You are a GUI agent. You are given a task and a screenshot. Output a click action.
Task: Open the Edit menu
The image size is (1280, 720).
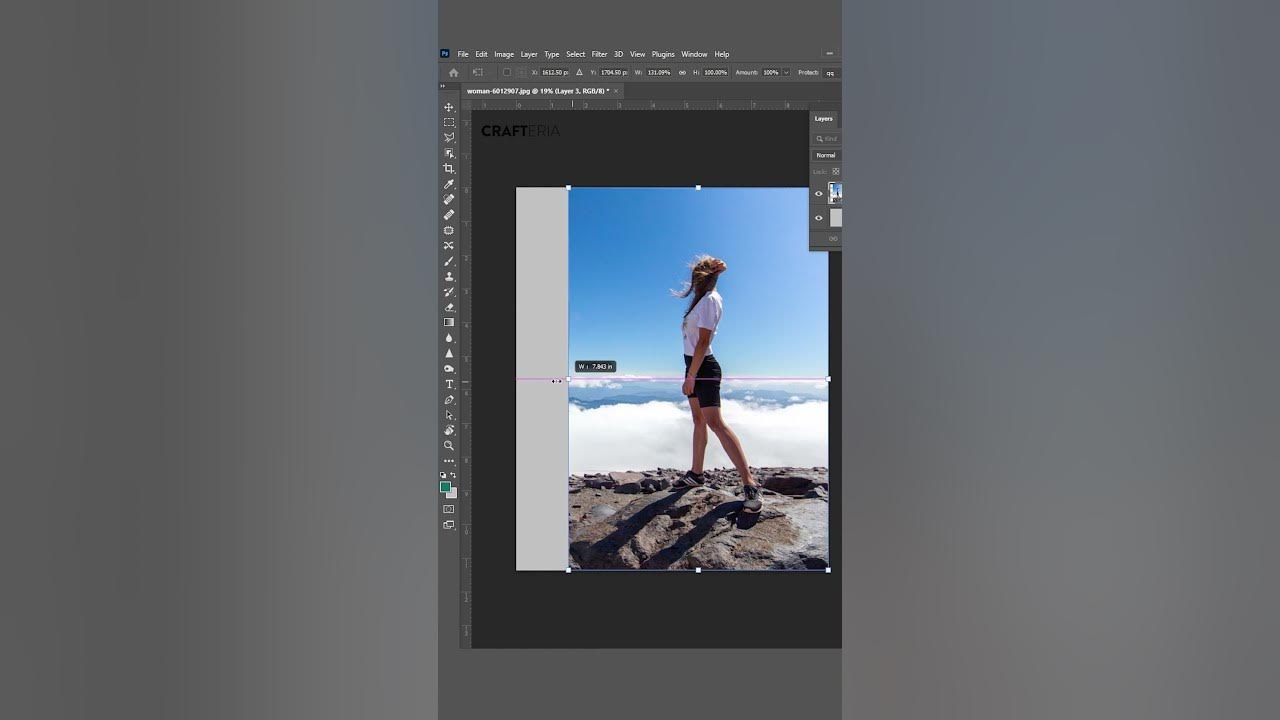[481, 54]
